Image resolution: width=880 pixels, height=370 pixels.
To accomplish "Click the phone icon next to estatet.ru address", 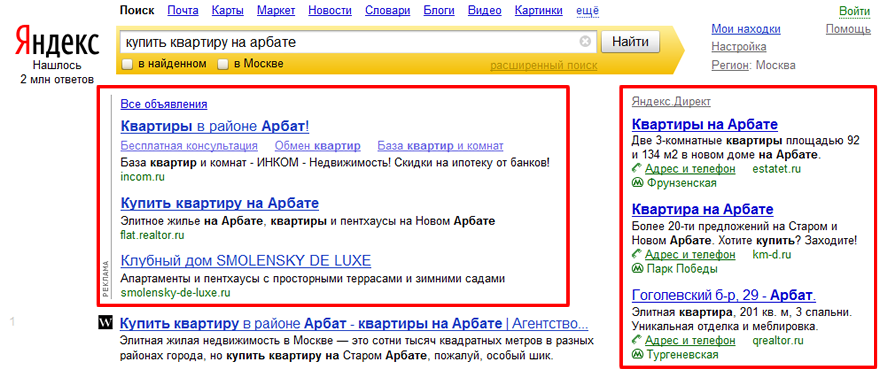I will (636, 168).
